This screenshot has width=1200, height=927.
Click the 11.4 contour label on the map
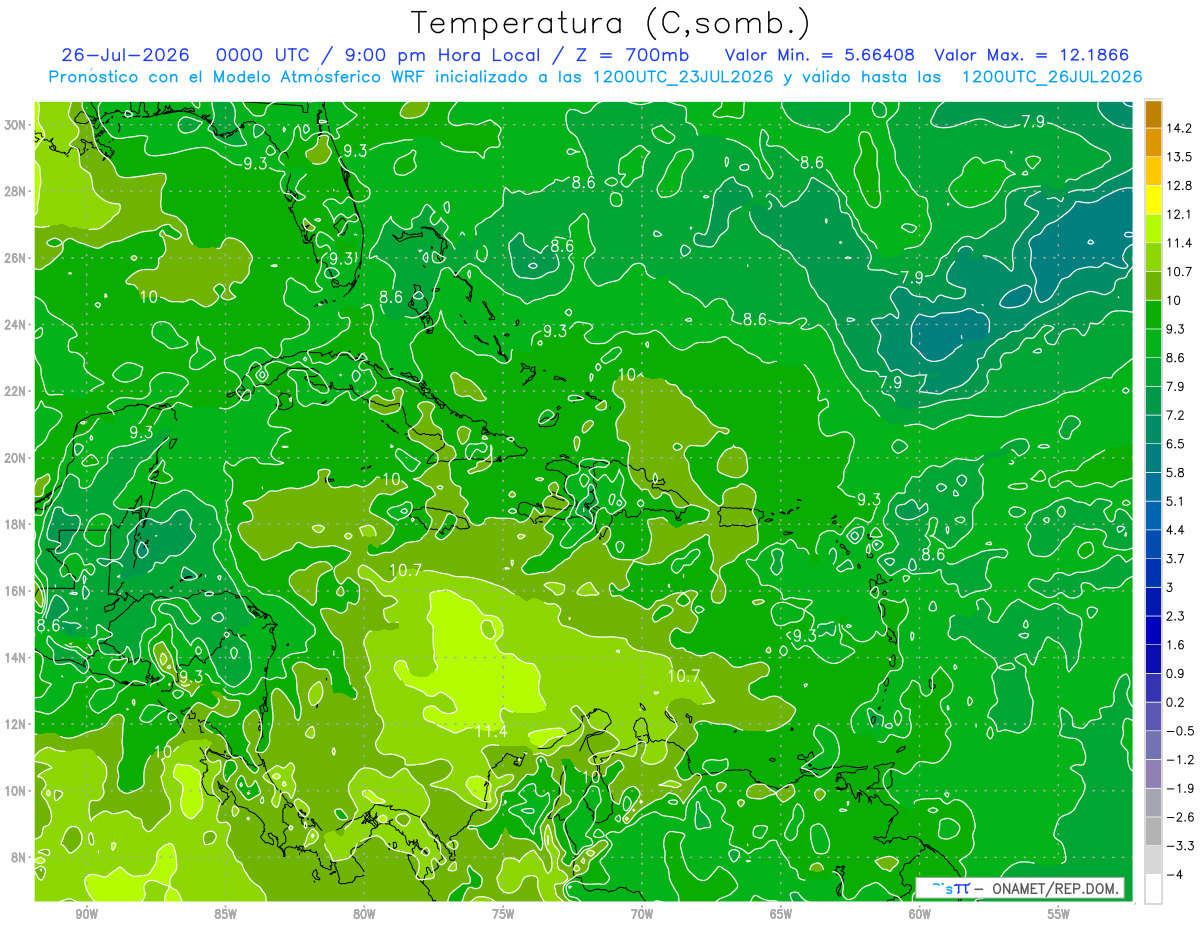[490, 732]
